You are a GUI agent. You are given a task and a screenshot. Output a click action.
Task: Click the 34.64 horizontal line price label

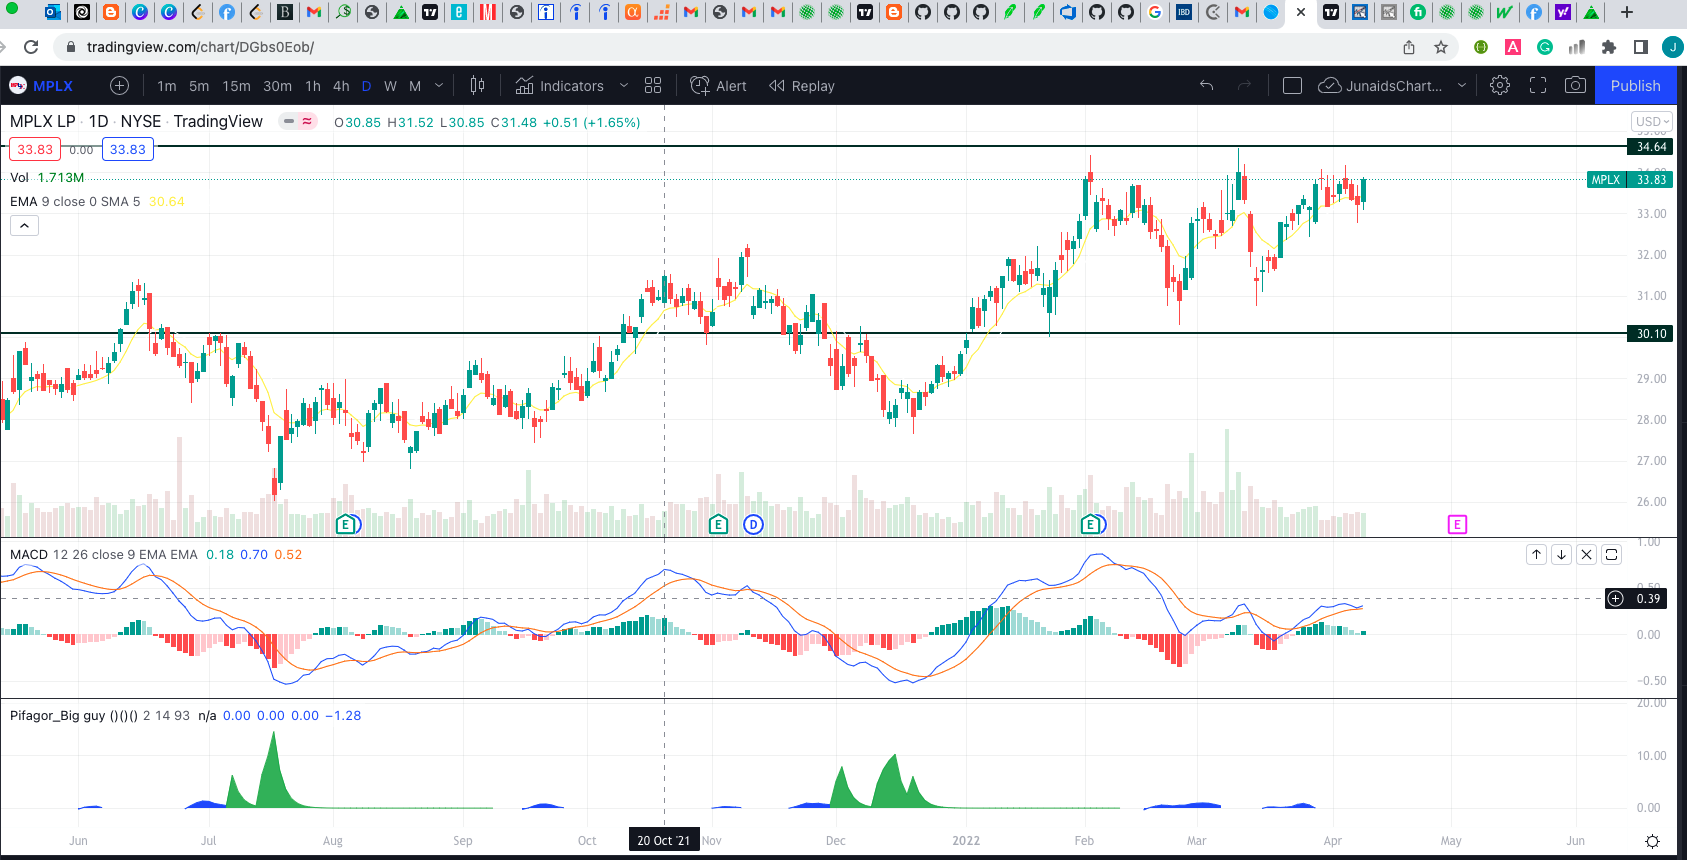click(x=1650, y=147)
